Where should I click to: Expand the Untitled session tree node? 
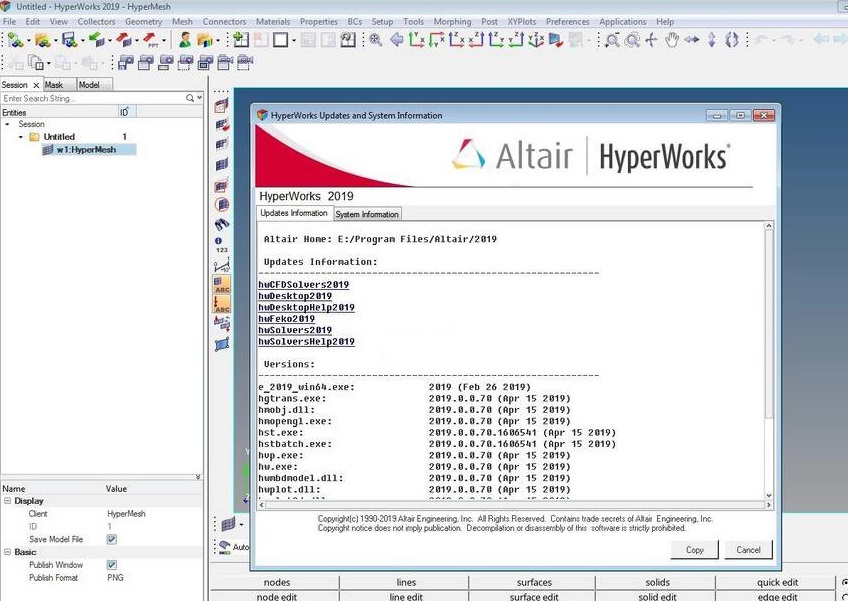pos(22,136)
